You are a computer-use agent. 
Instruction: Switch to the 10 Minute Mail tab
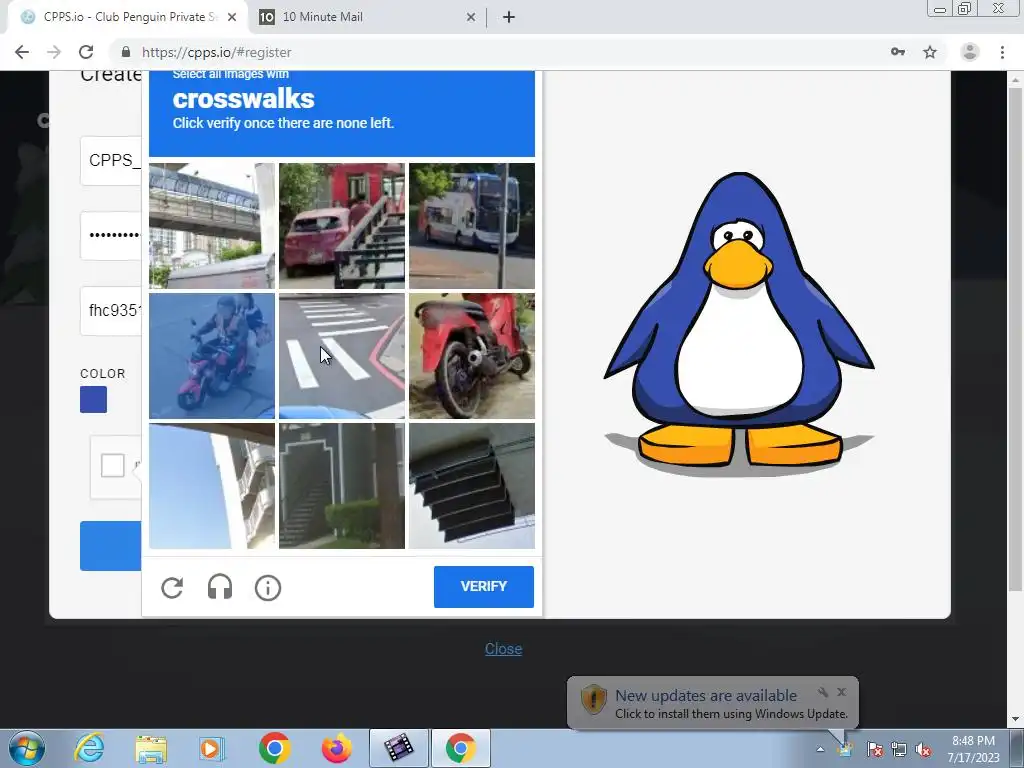(x=366, y=17)
